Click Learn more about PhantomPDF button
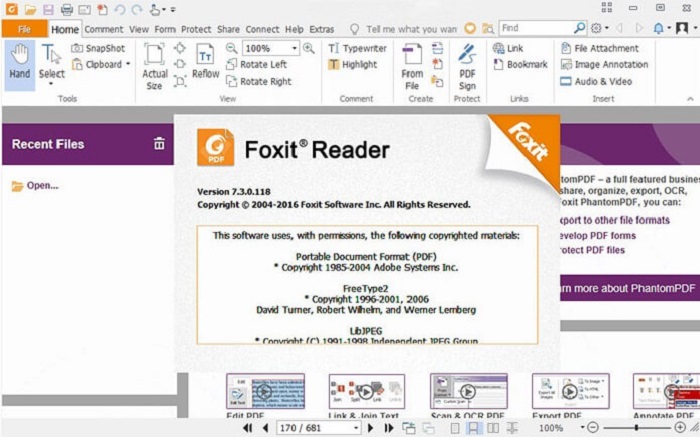Viewport: 700px width, 437px height. (629, 288)
